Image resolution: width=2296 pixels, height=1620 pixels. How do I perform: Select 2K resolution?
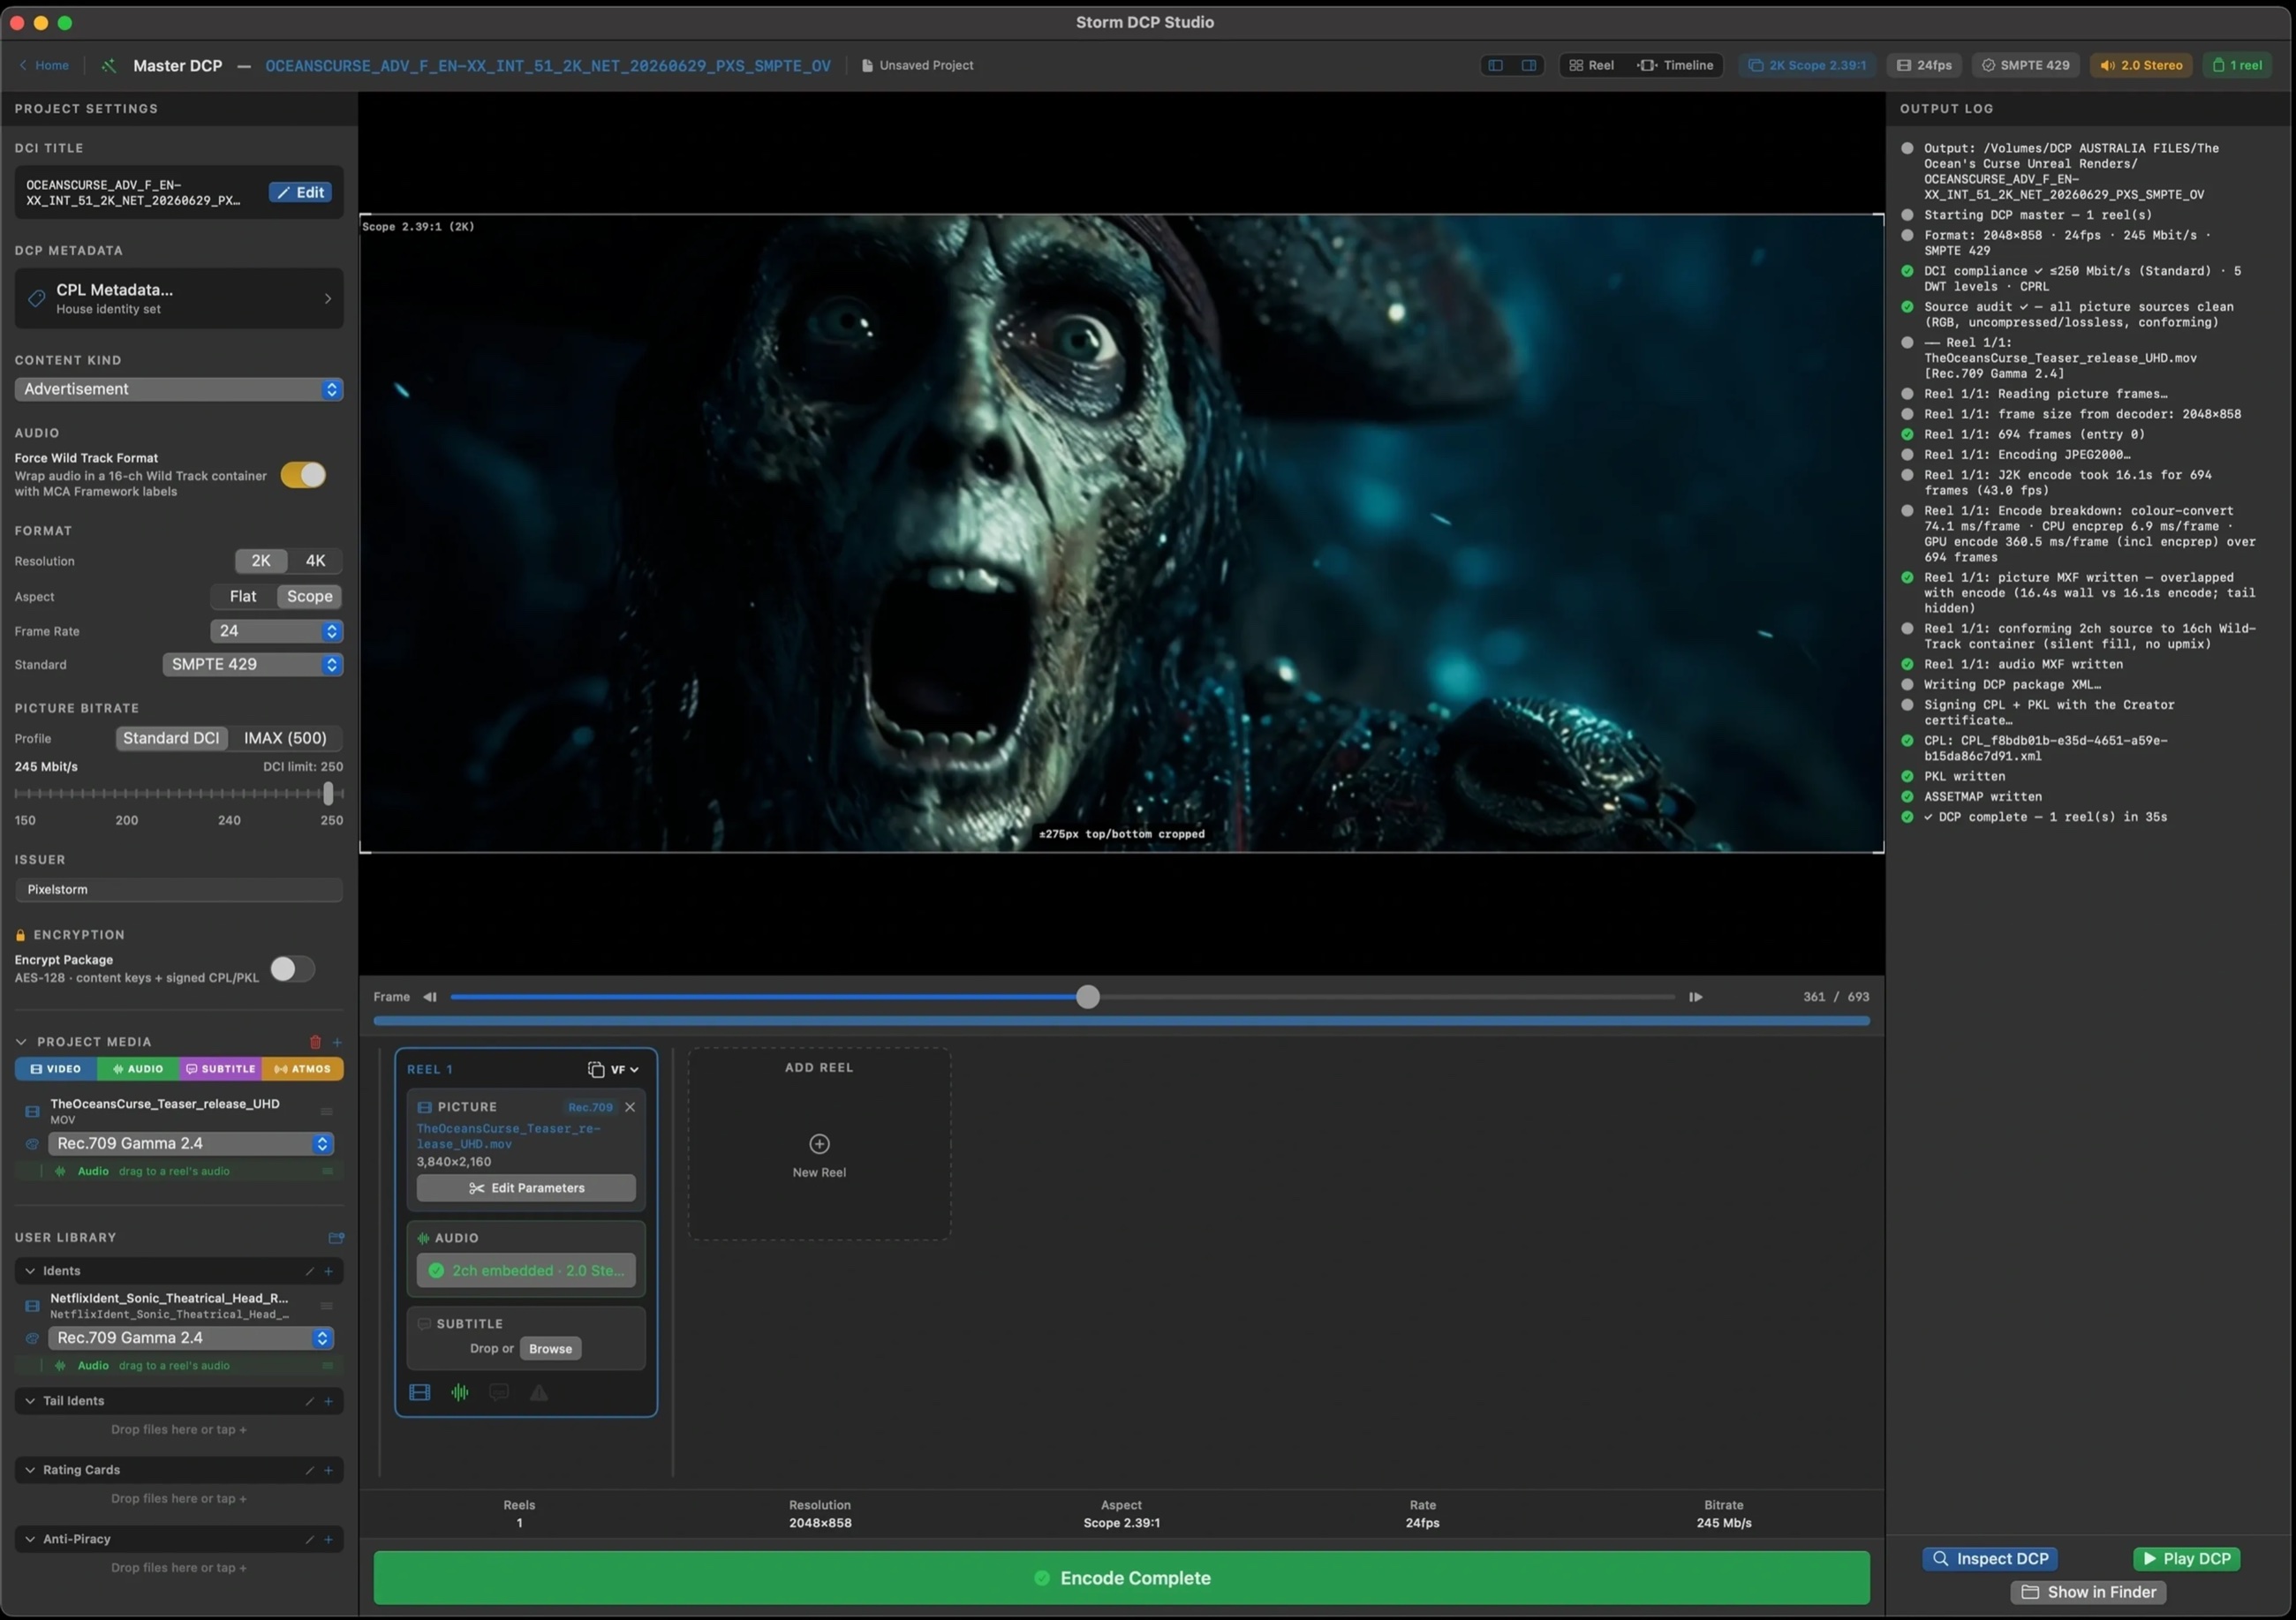pos(261,561)
